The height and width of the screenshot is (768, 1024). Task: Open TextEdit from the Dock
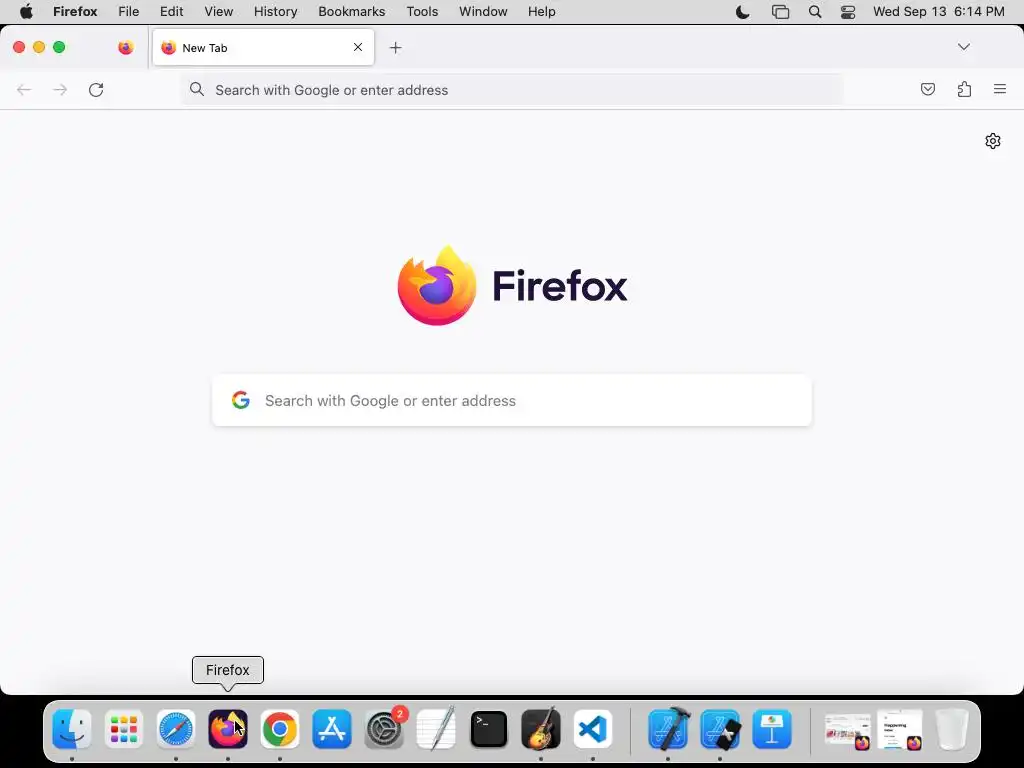coord(436,729)
